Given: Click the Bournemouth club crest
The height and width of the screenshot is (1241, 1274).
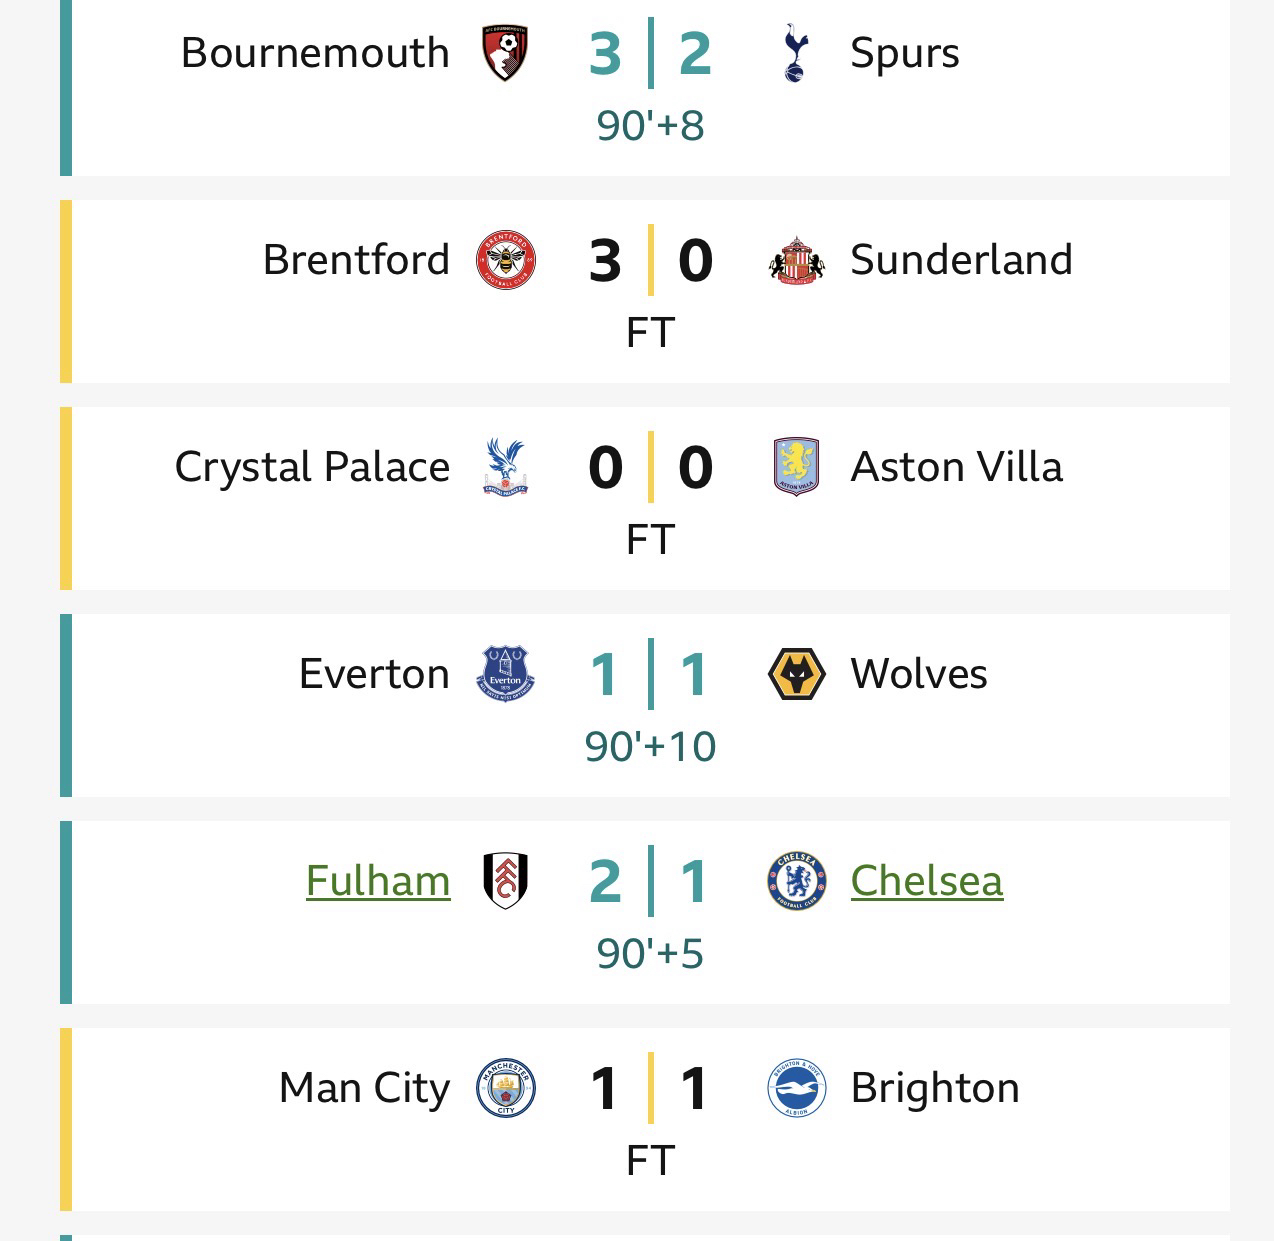Looking at the screenshot, I should click(x=505, y=53).
